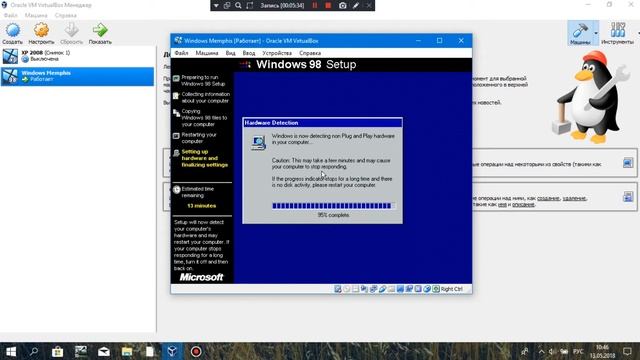Click the создание link in Manager
This screenshot has width=640, height=360.
(x=548, y=198)
